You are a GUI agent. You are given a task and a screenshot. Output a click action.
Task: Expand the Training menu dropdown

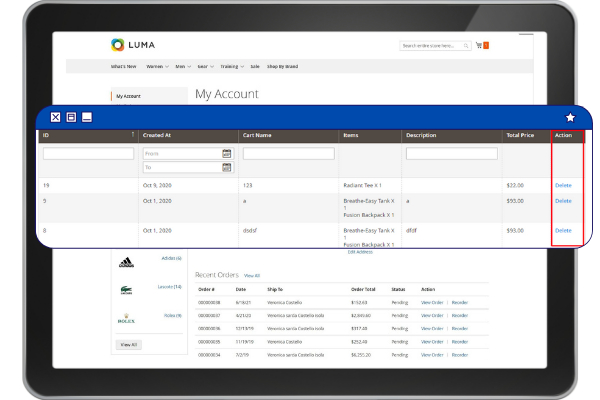coord(231,66)
